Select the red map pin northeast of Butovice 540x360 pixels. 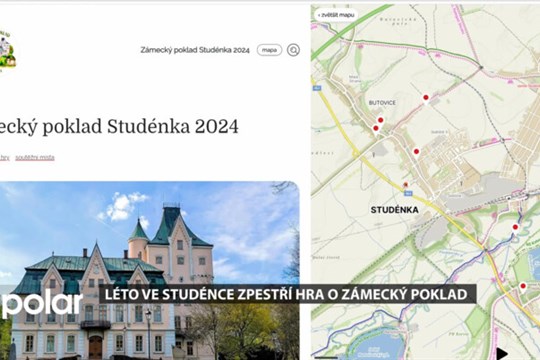point(426,99)
